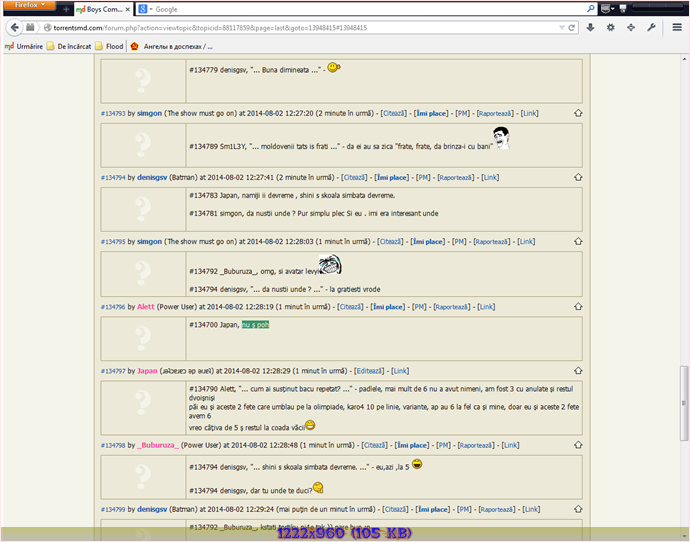Open _Buburuza_'s profile link
690x542 pixels.
tap(158, 445)
